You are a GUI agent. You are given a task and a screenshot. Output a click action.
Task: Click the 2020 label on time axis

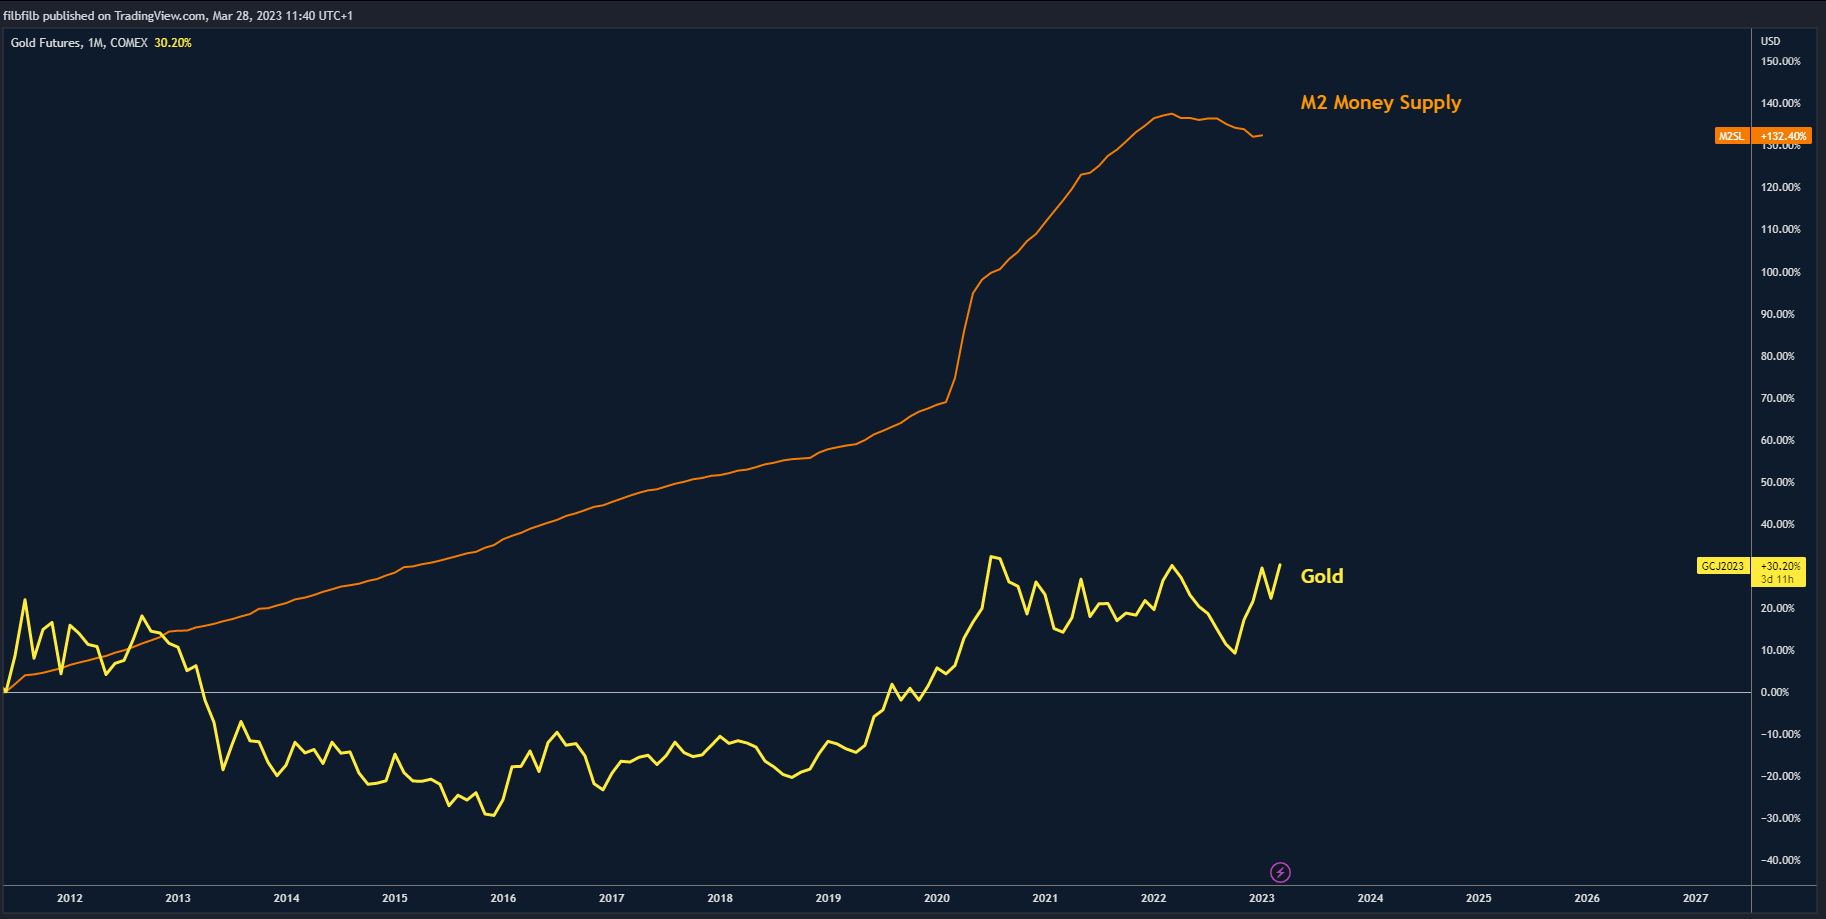coord(937,898)
